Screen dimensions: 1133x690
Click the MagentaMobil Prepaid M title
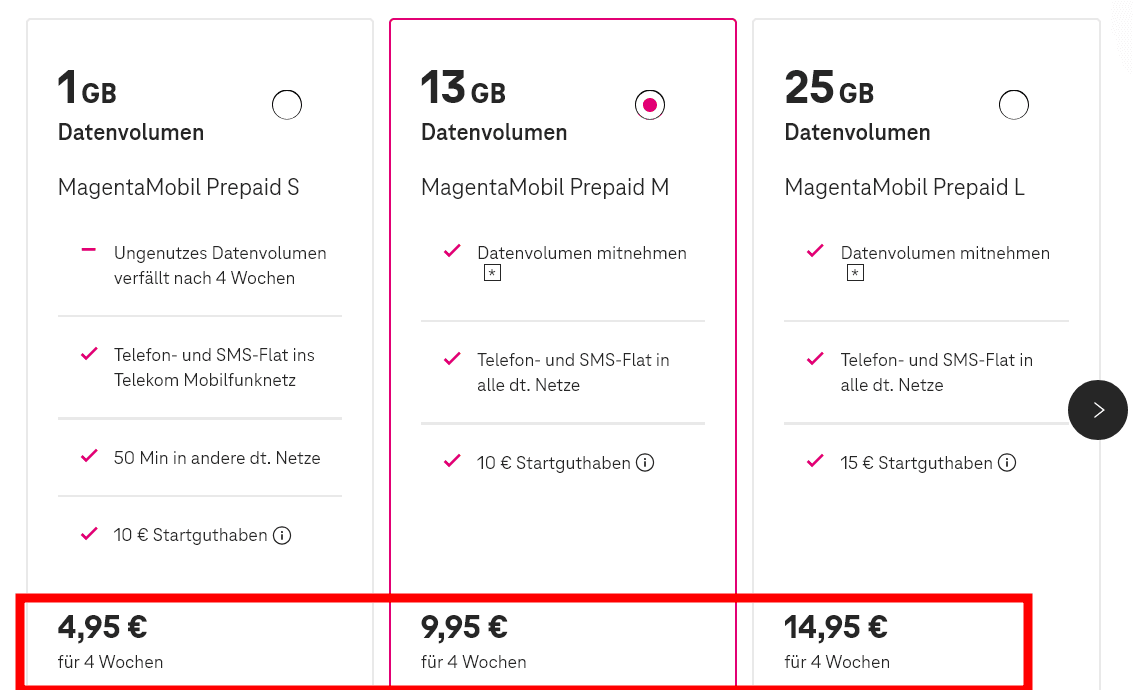click(x=544, y=187)
